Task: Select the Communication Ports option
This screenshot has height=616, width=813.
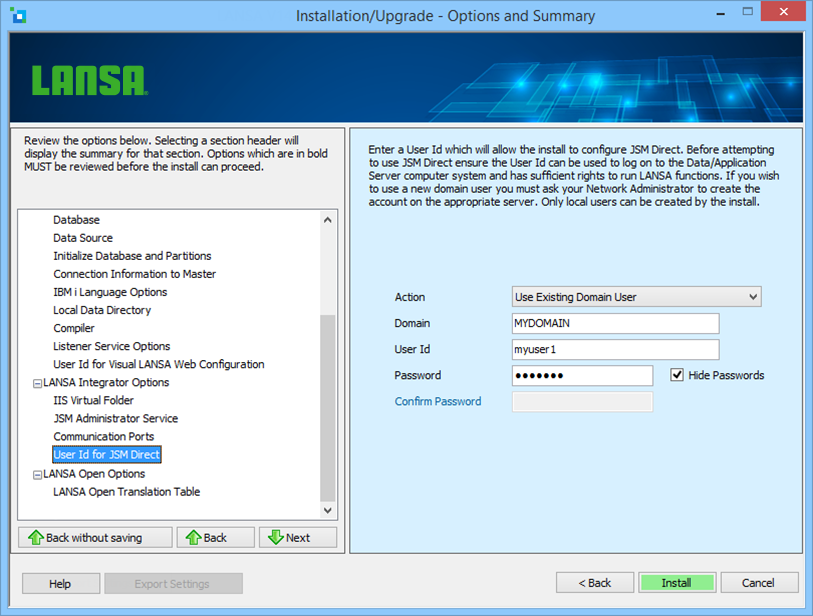Action: coord(104,437)
